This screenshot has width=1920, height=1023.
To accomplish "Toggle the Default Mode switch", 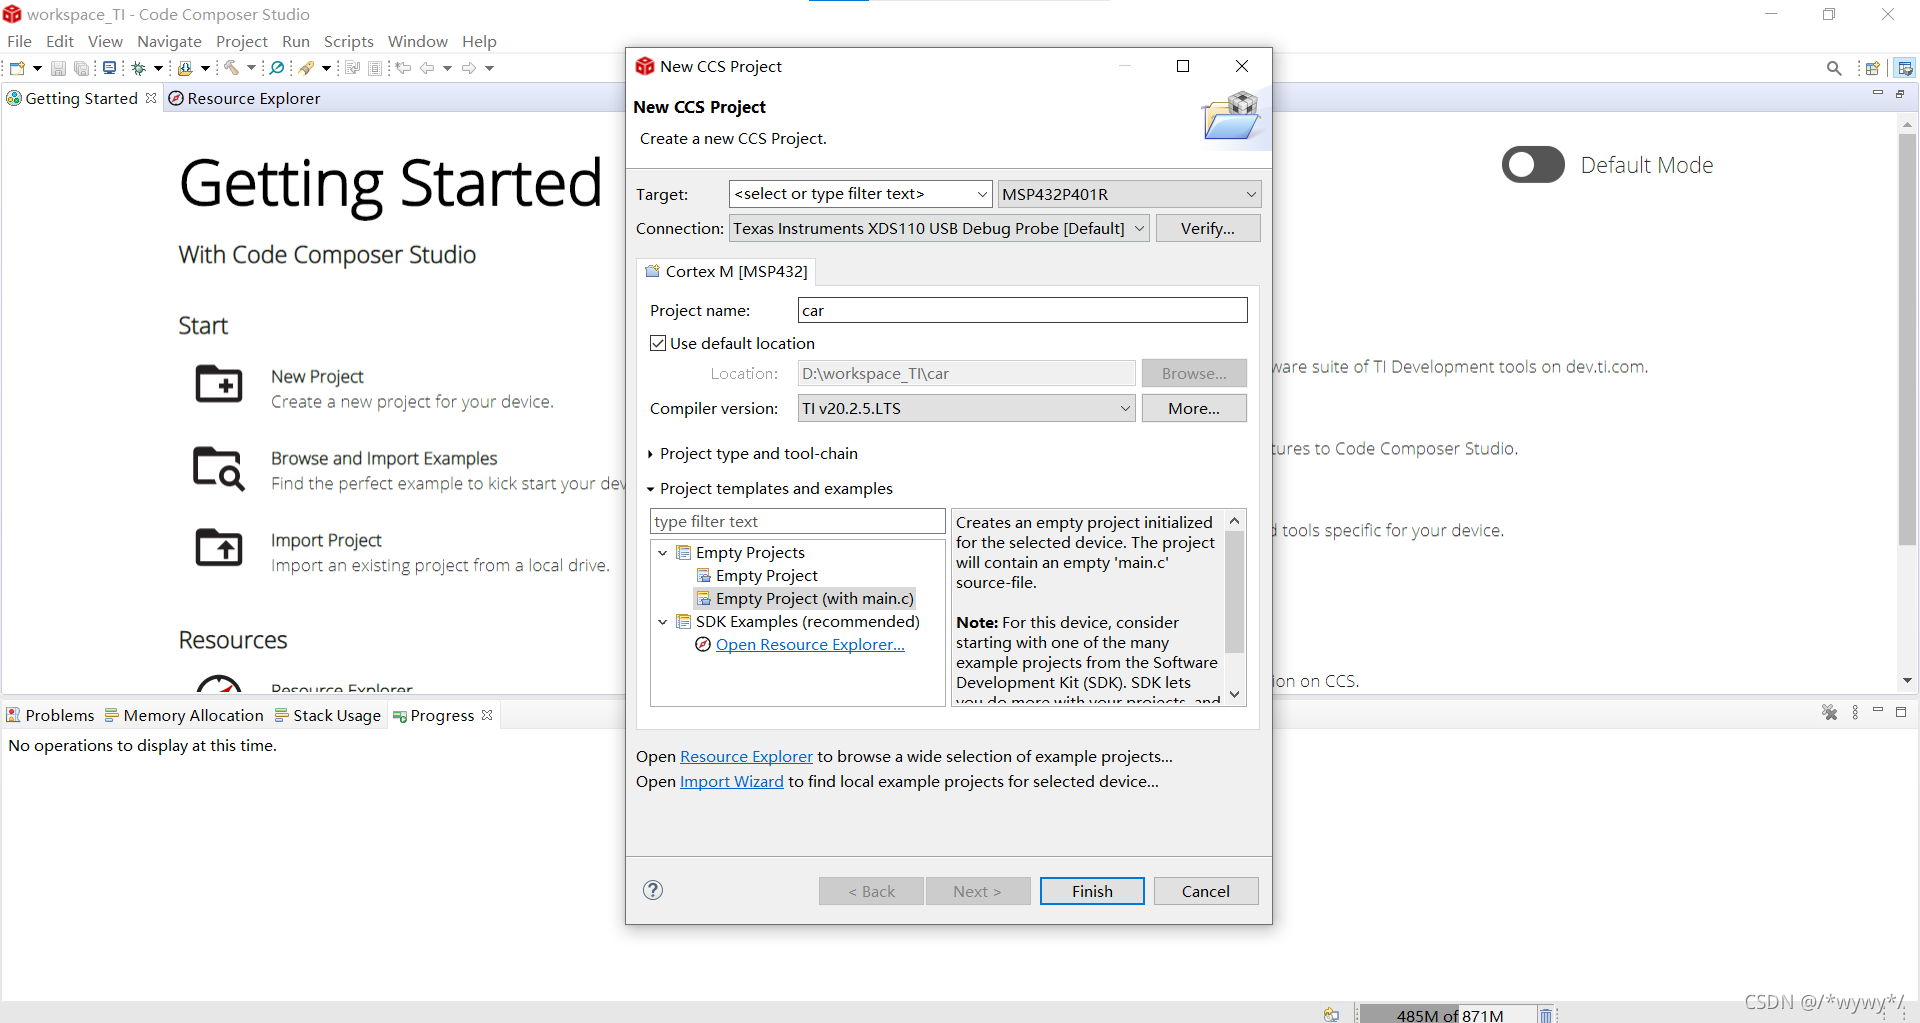I will pyautogui.click(x=1533, y=165).
